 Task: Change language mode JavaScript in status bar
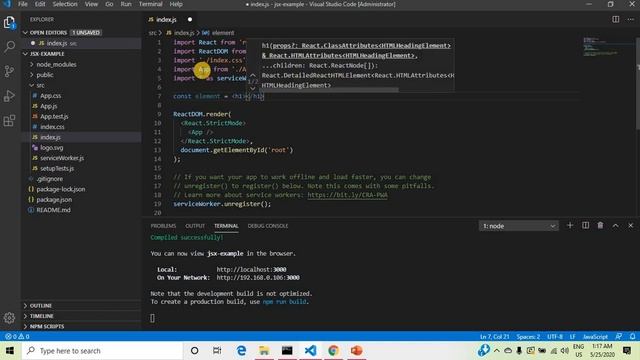pyautogui.click(x=595, y=336)
